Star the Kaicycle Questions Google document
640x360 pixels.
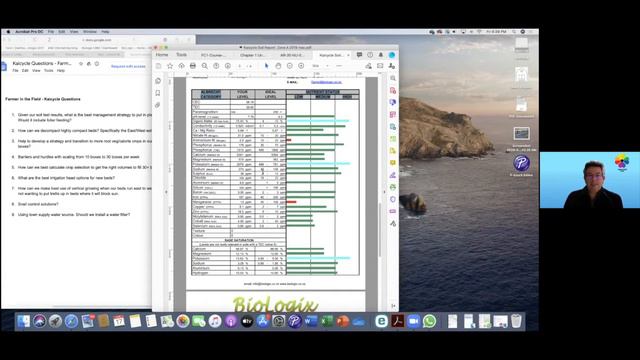coord(81,64)
